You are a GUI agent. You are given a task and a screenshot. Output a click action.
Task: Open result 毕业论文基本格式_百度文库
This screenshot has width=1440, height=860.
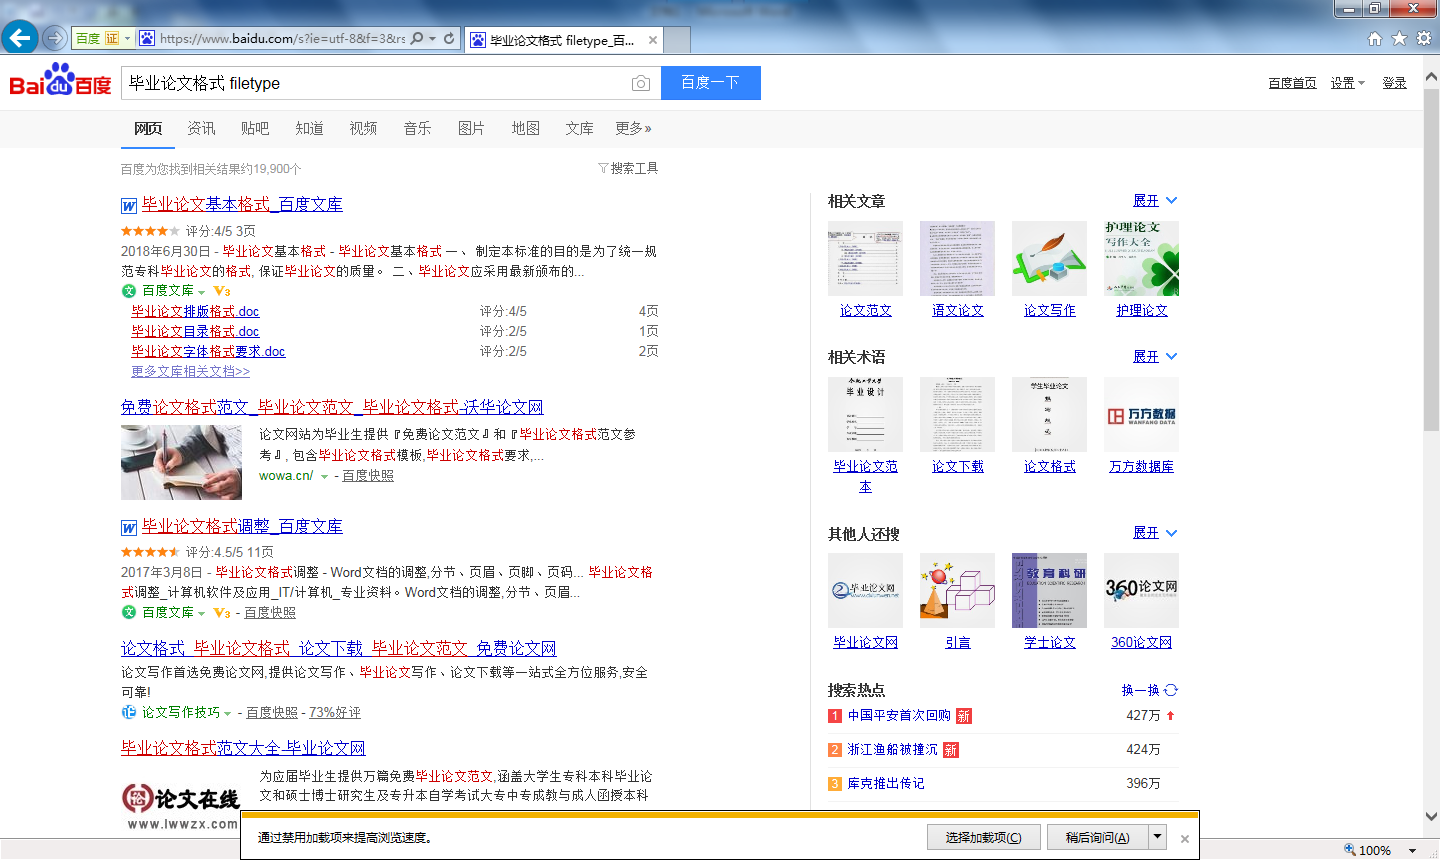(242, 204)
